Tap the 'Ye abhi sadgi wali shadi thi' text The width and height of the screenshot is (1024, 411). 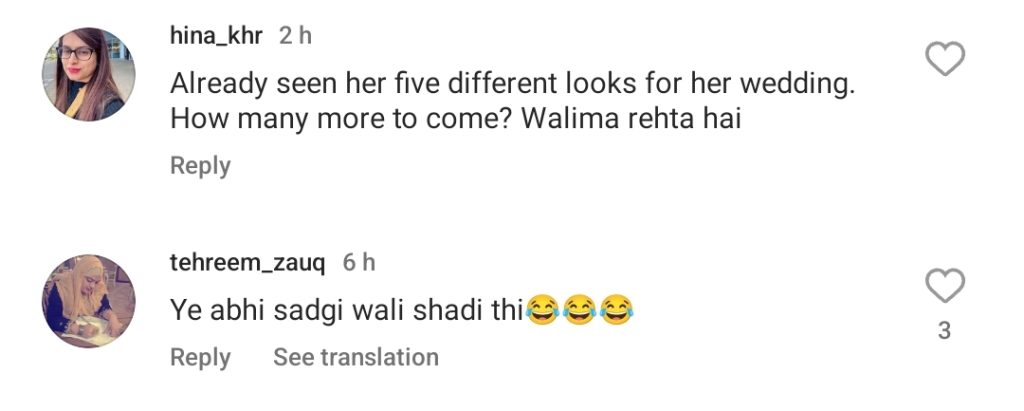(x=347, y=312)
